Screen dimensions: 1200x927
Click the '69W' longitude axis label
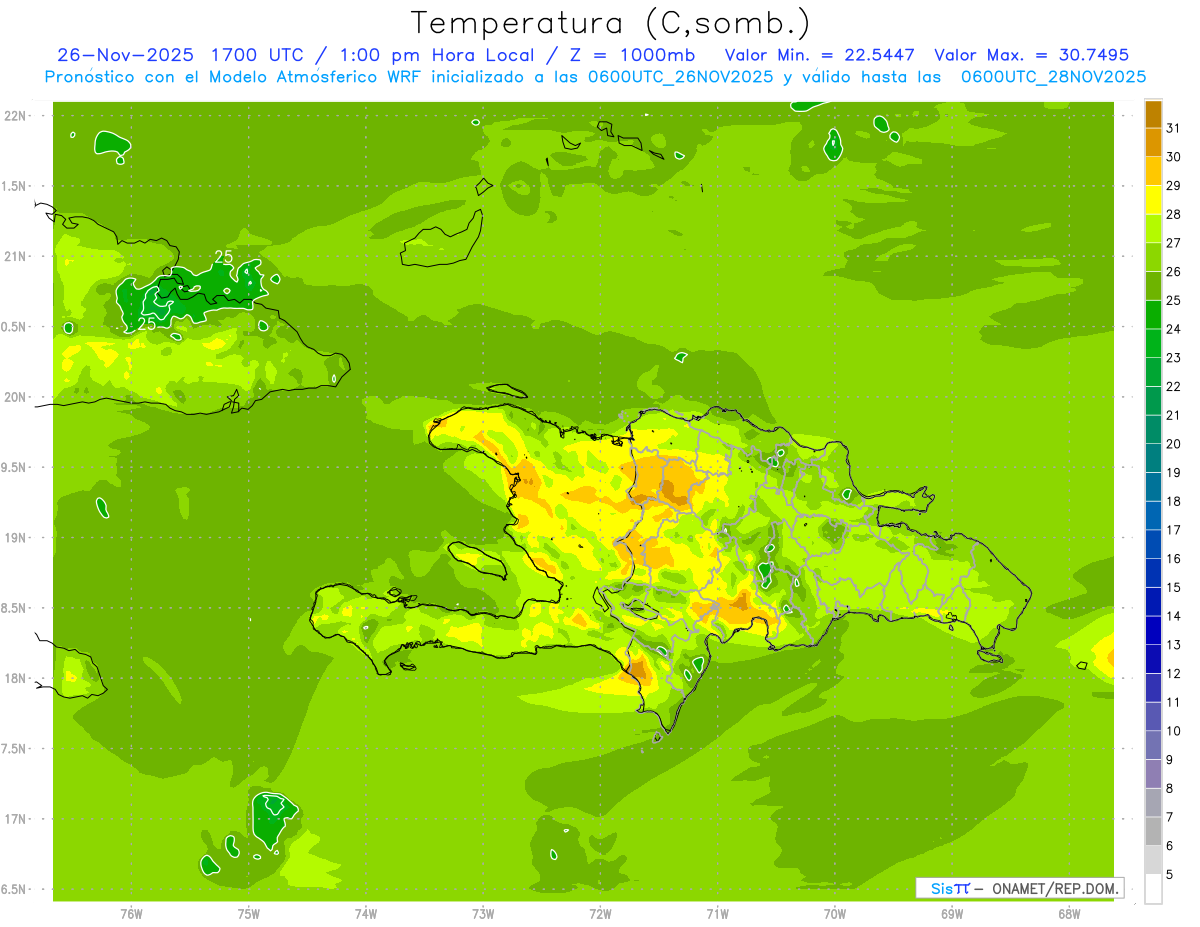(952, 914)
